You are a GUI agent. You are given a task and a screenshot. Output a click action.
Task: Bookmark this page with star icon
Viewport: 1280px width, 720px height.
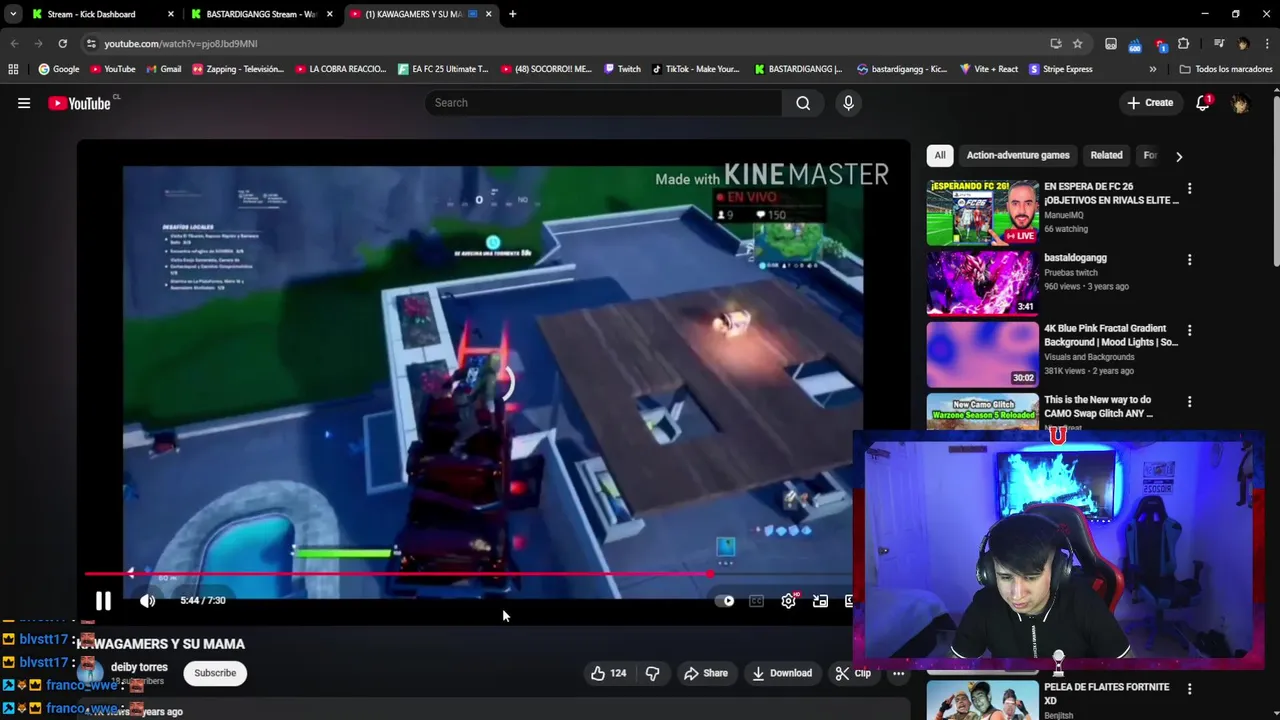click(1077, 43)
